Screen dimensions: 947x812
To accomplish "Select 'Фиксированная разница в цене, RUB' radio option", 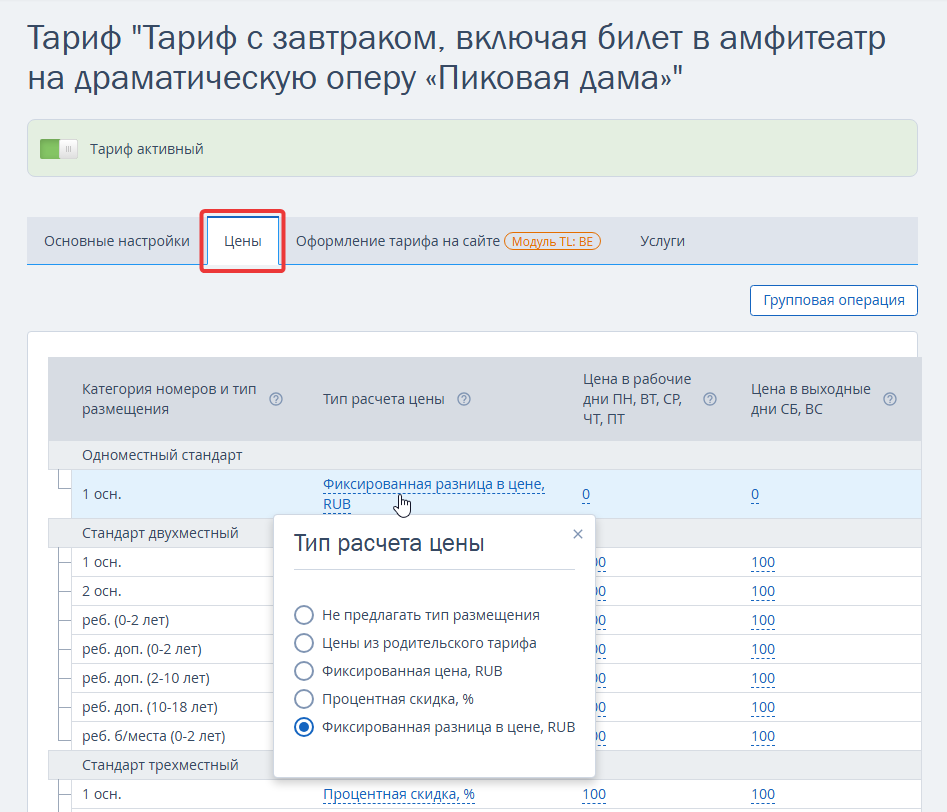I will [304, 727].
